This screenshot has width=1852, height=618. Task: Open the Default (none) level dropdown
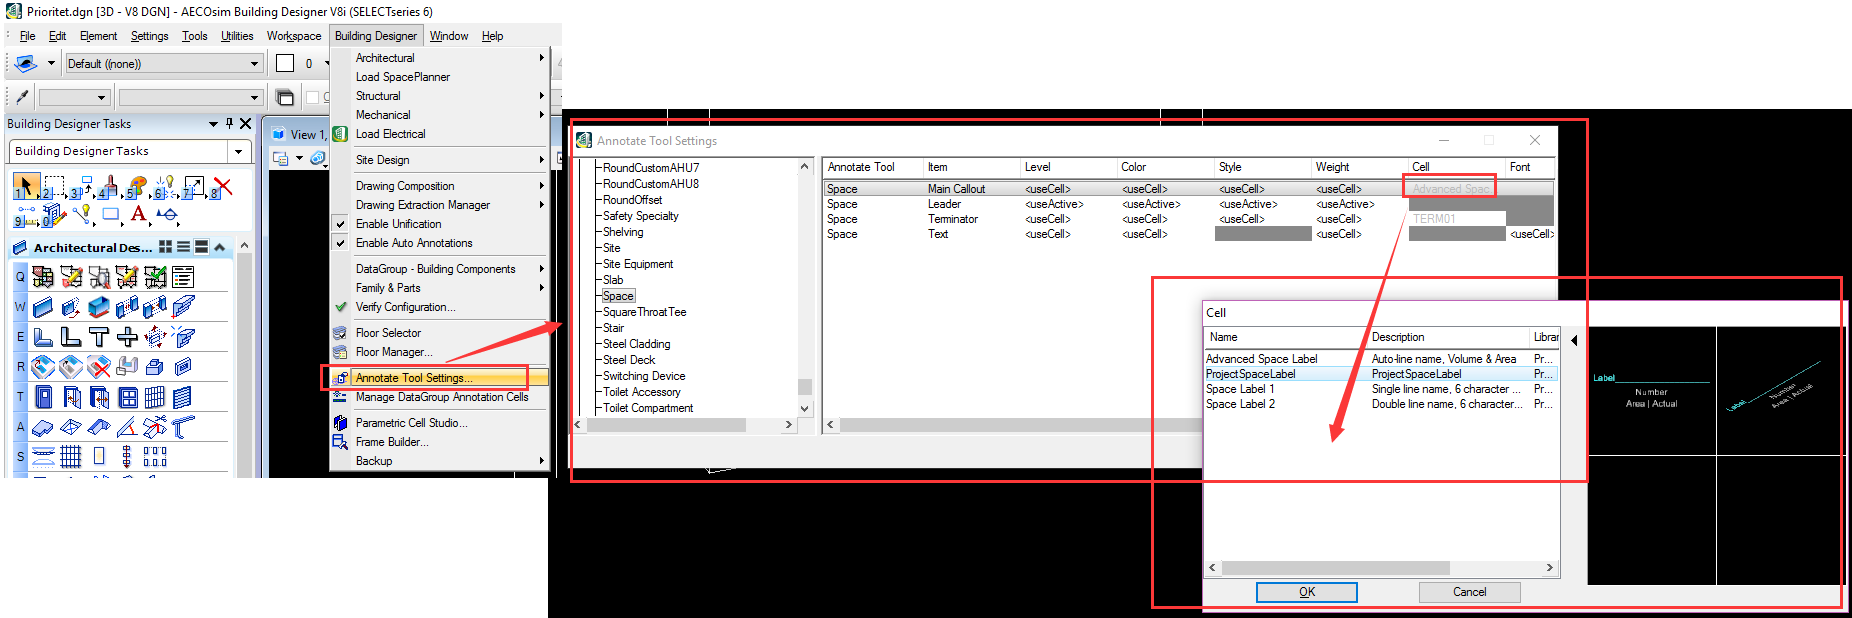(x=254, y=64)
